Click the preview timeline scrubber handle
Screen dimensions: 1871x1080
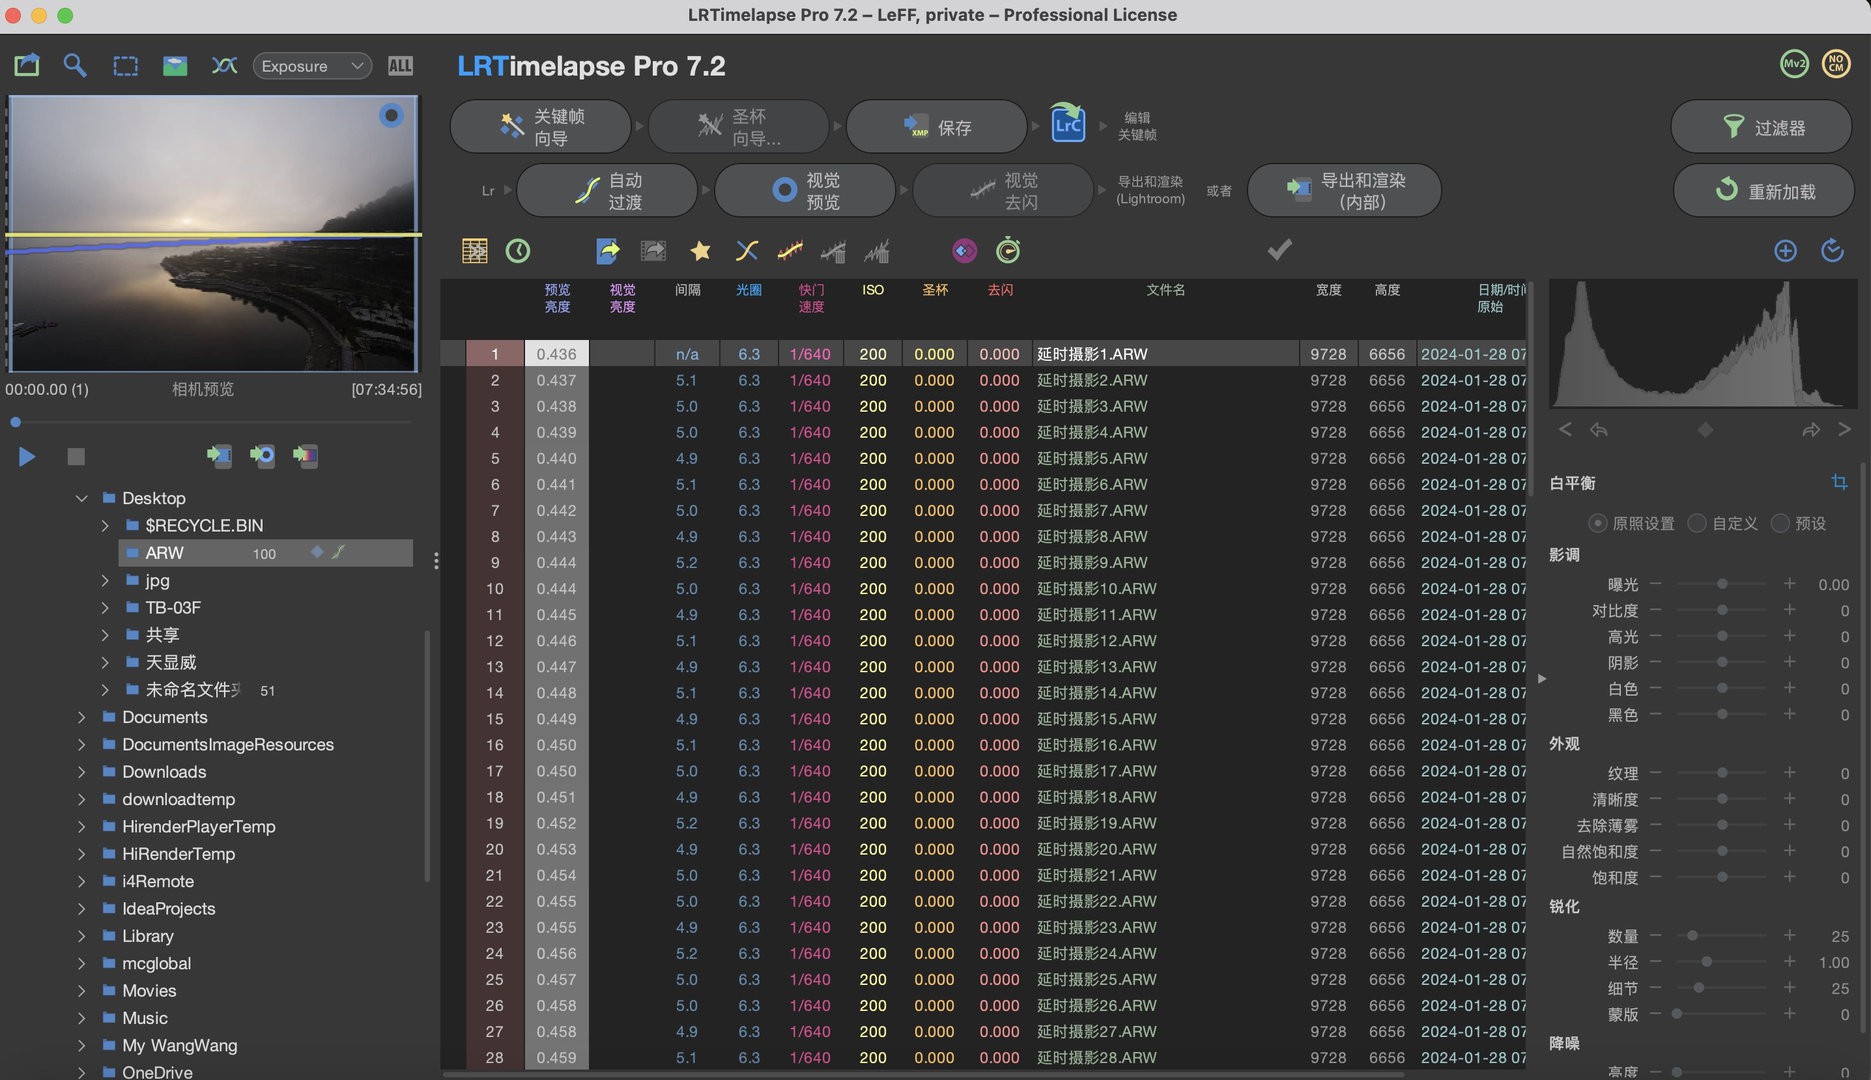coord(15,422)
